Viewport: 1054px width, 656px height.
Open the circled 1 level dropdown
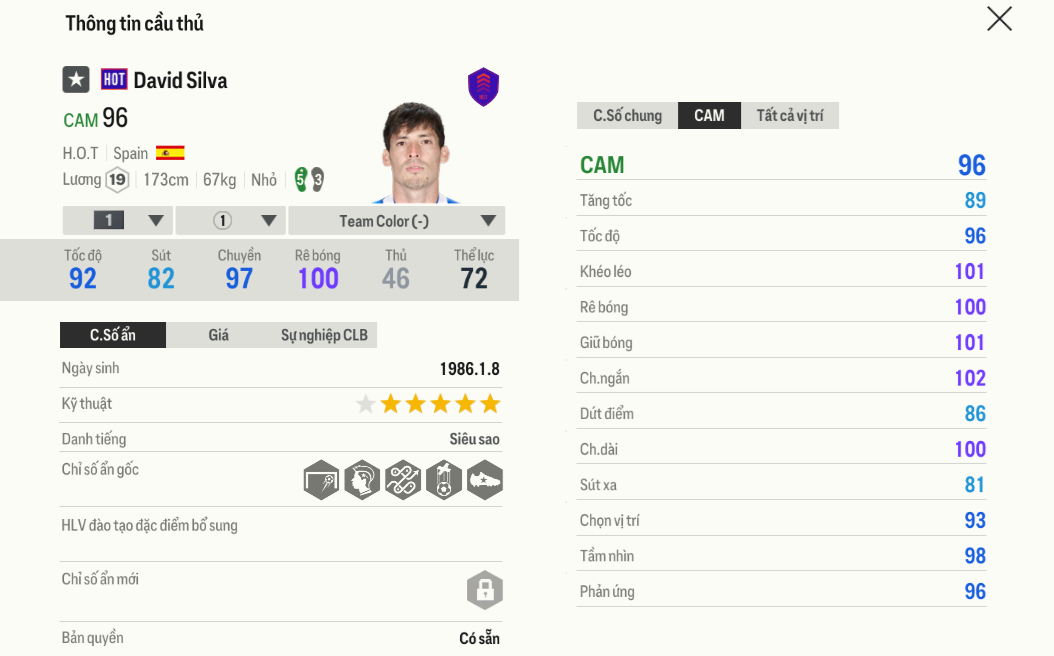(231, 221)
